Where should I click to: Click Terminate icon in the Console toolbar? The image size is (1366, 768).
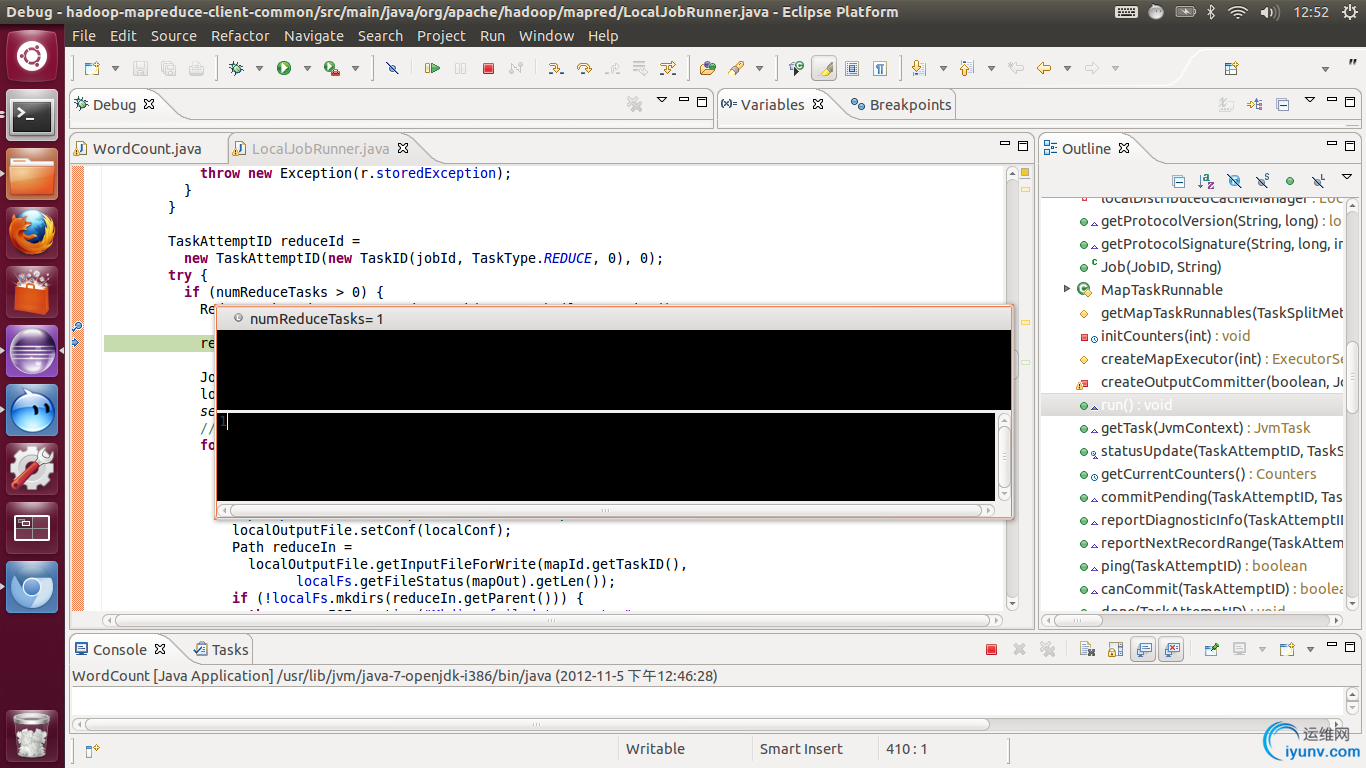coord(991,649)
